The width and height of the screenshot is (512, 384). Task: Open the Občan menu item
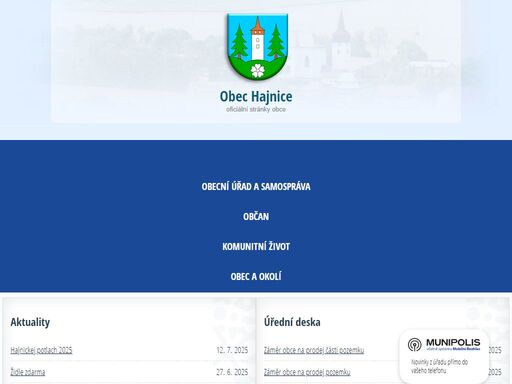pyautogui.click(x=256, y=216)
